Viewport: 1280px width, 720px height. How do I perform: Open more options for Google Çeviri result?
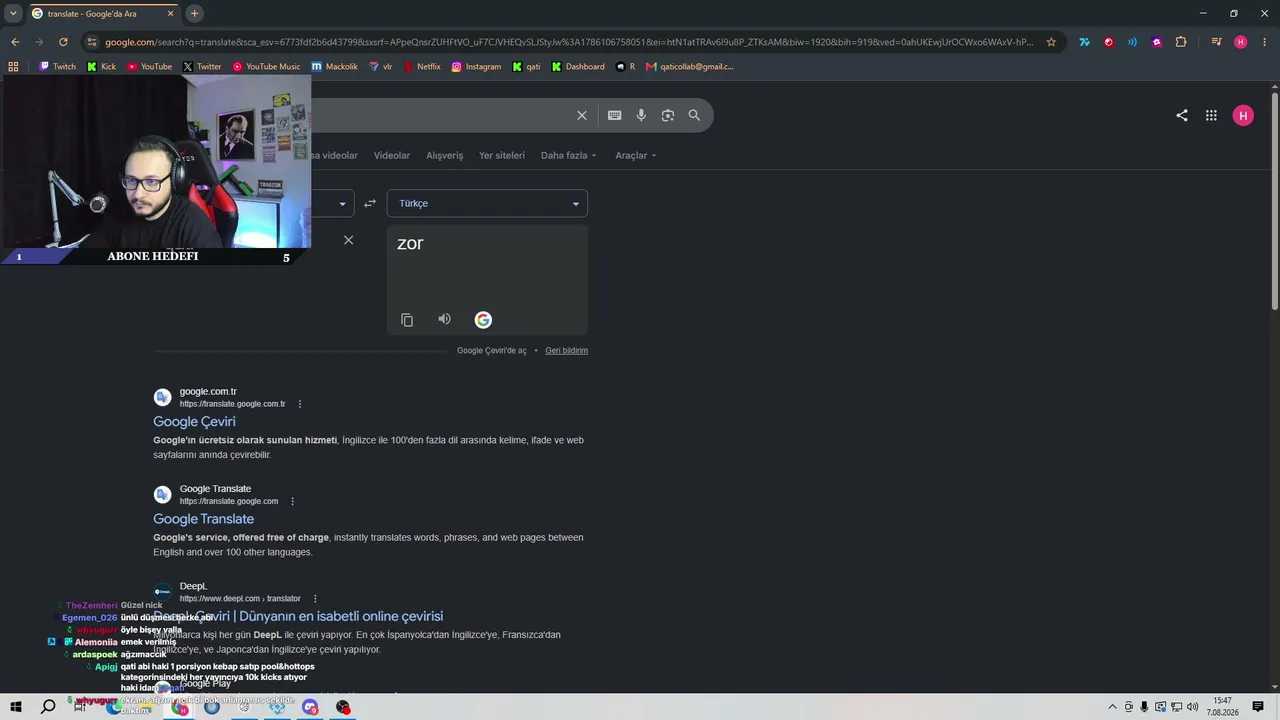[x=300, y=404]
